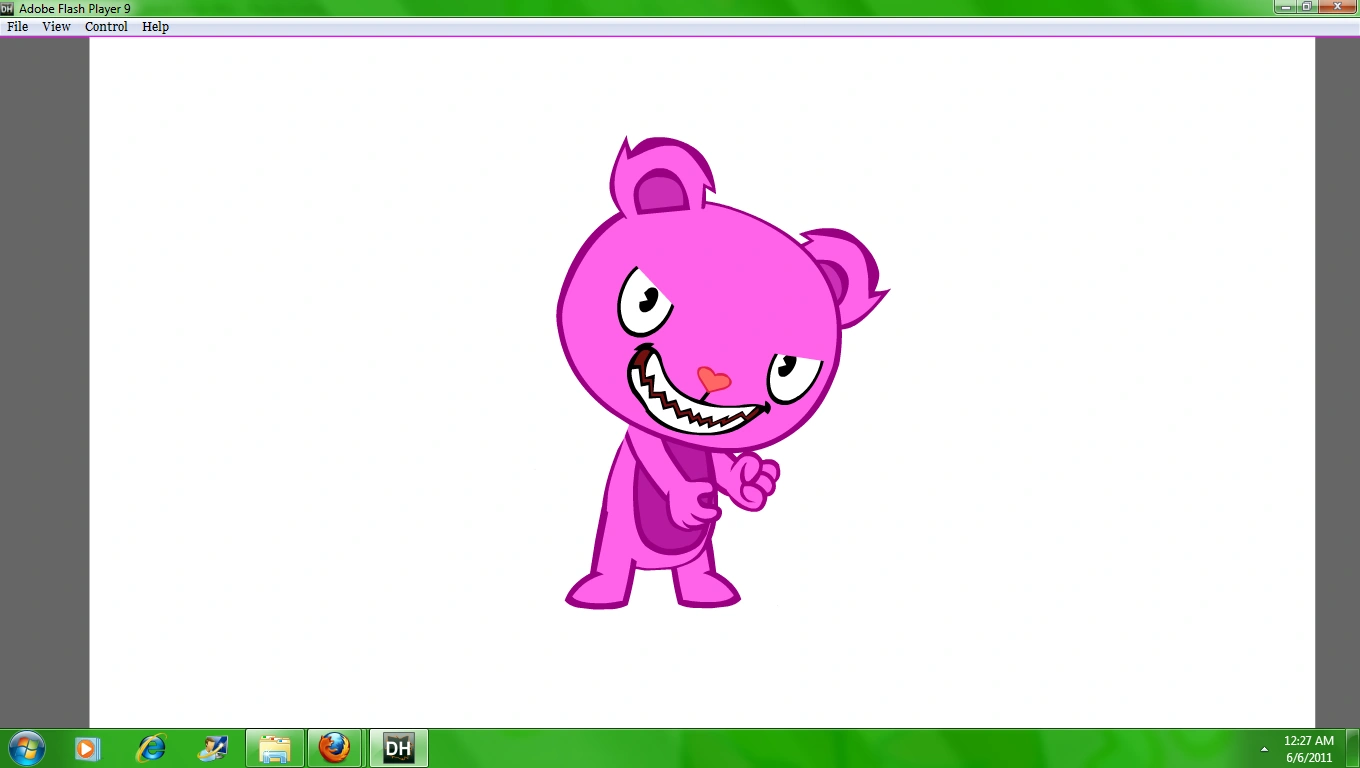Open Windows Explorer folder in the taskbar
Image resolution: width=1360 pixels, height=768 pixels.
pos(275,748)
